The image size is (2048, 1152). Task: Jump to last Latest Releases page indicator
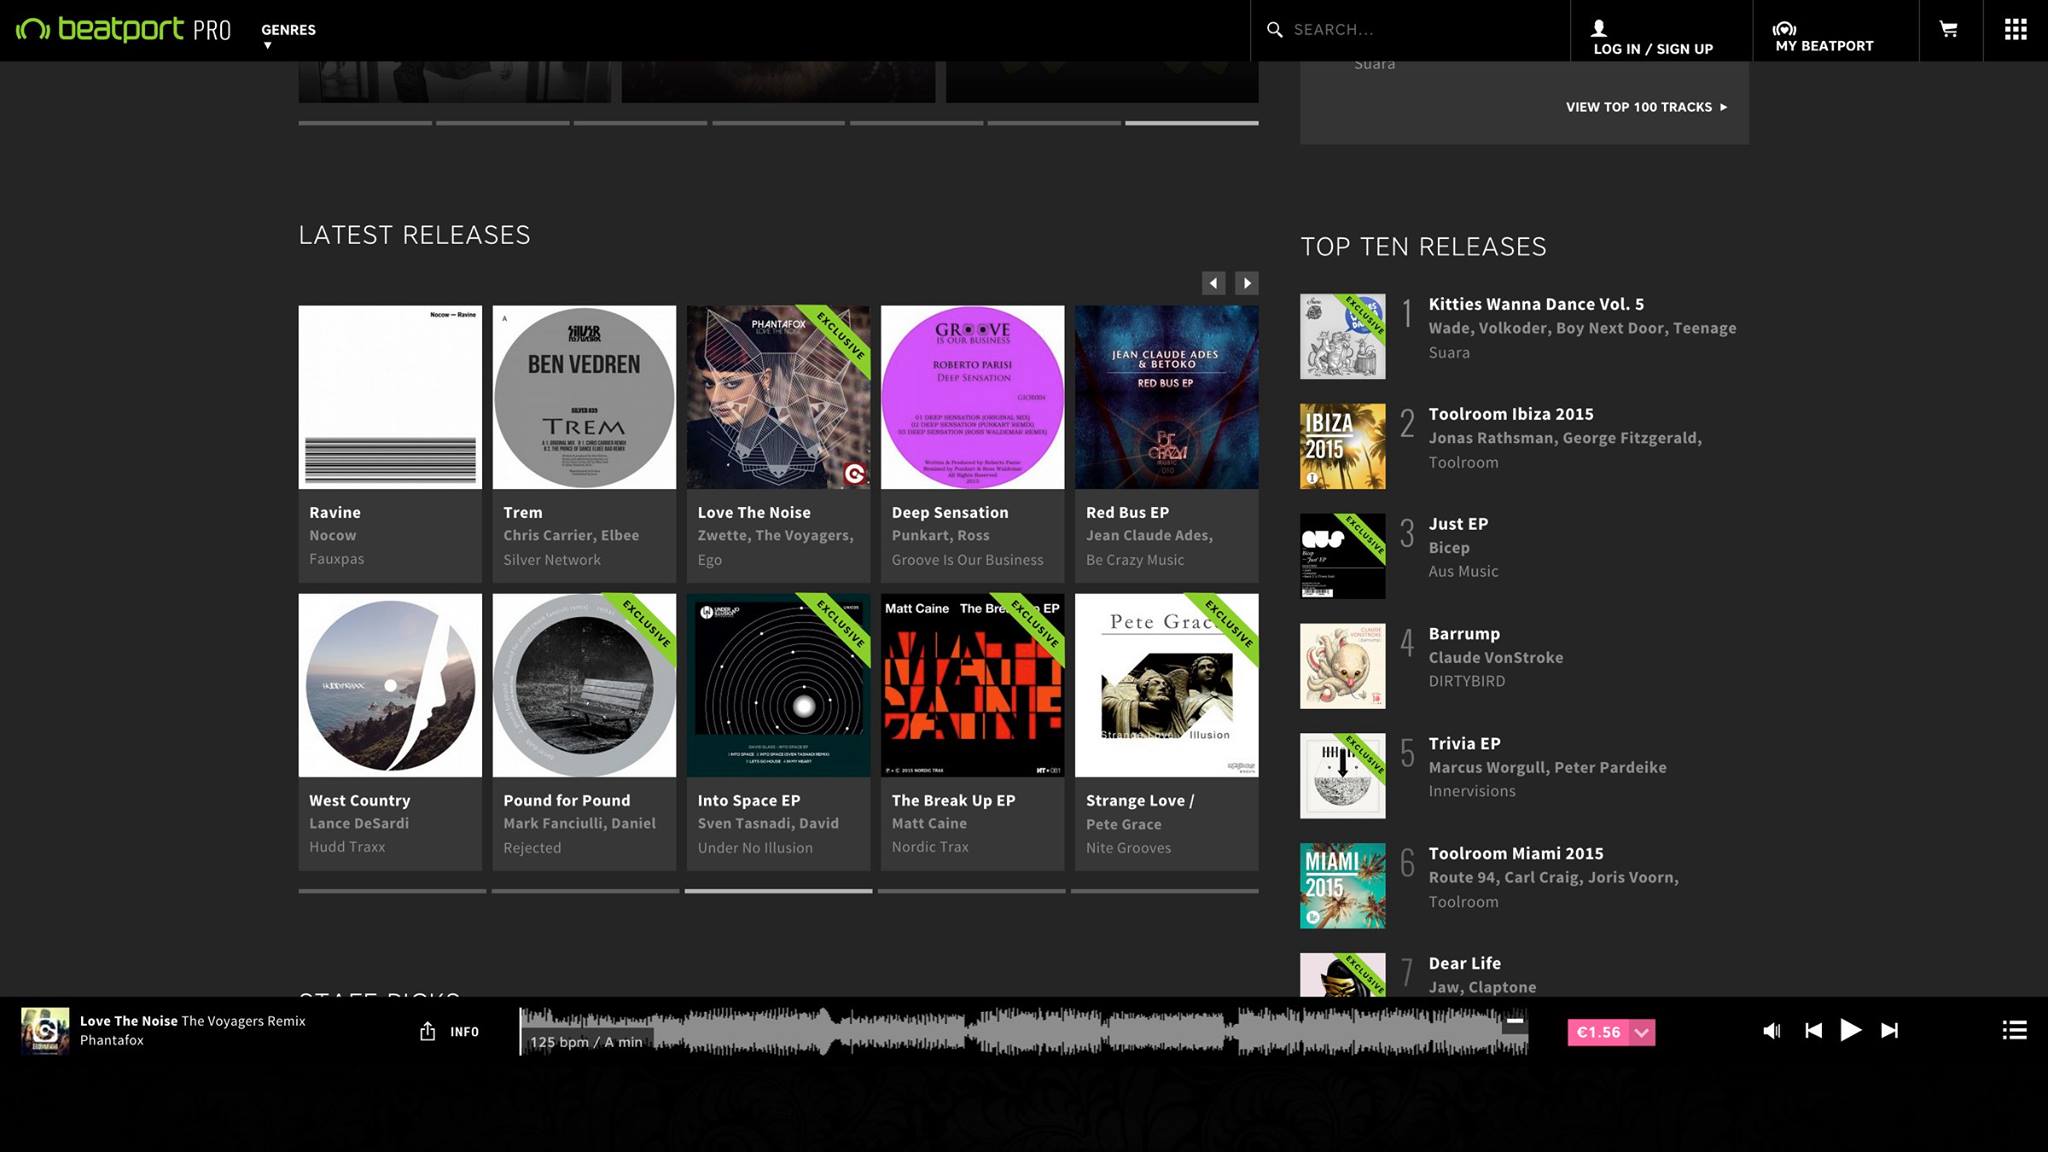pos(1165,891)
